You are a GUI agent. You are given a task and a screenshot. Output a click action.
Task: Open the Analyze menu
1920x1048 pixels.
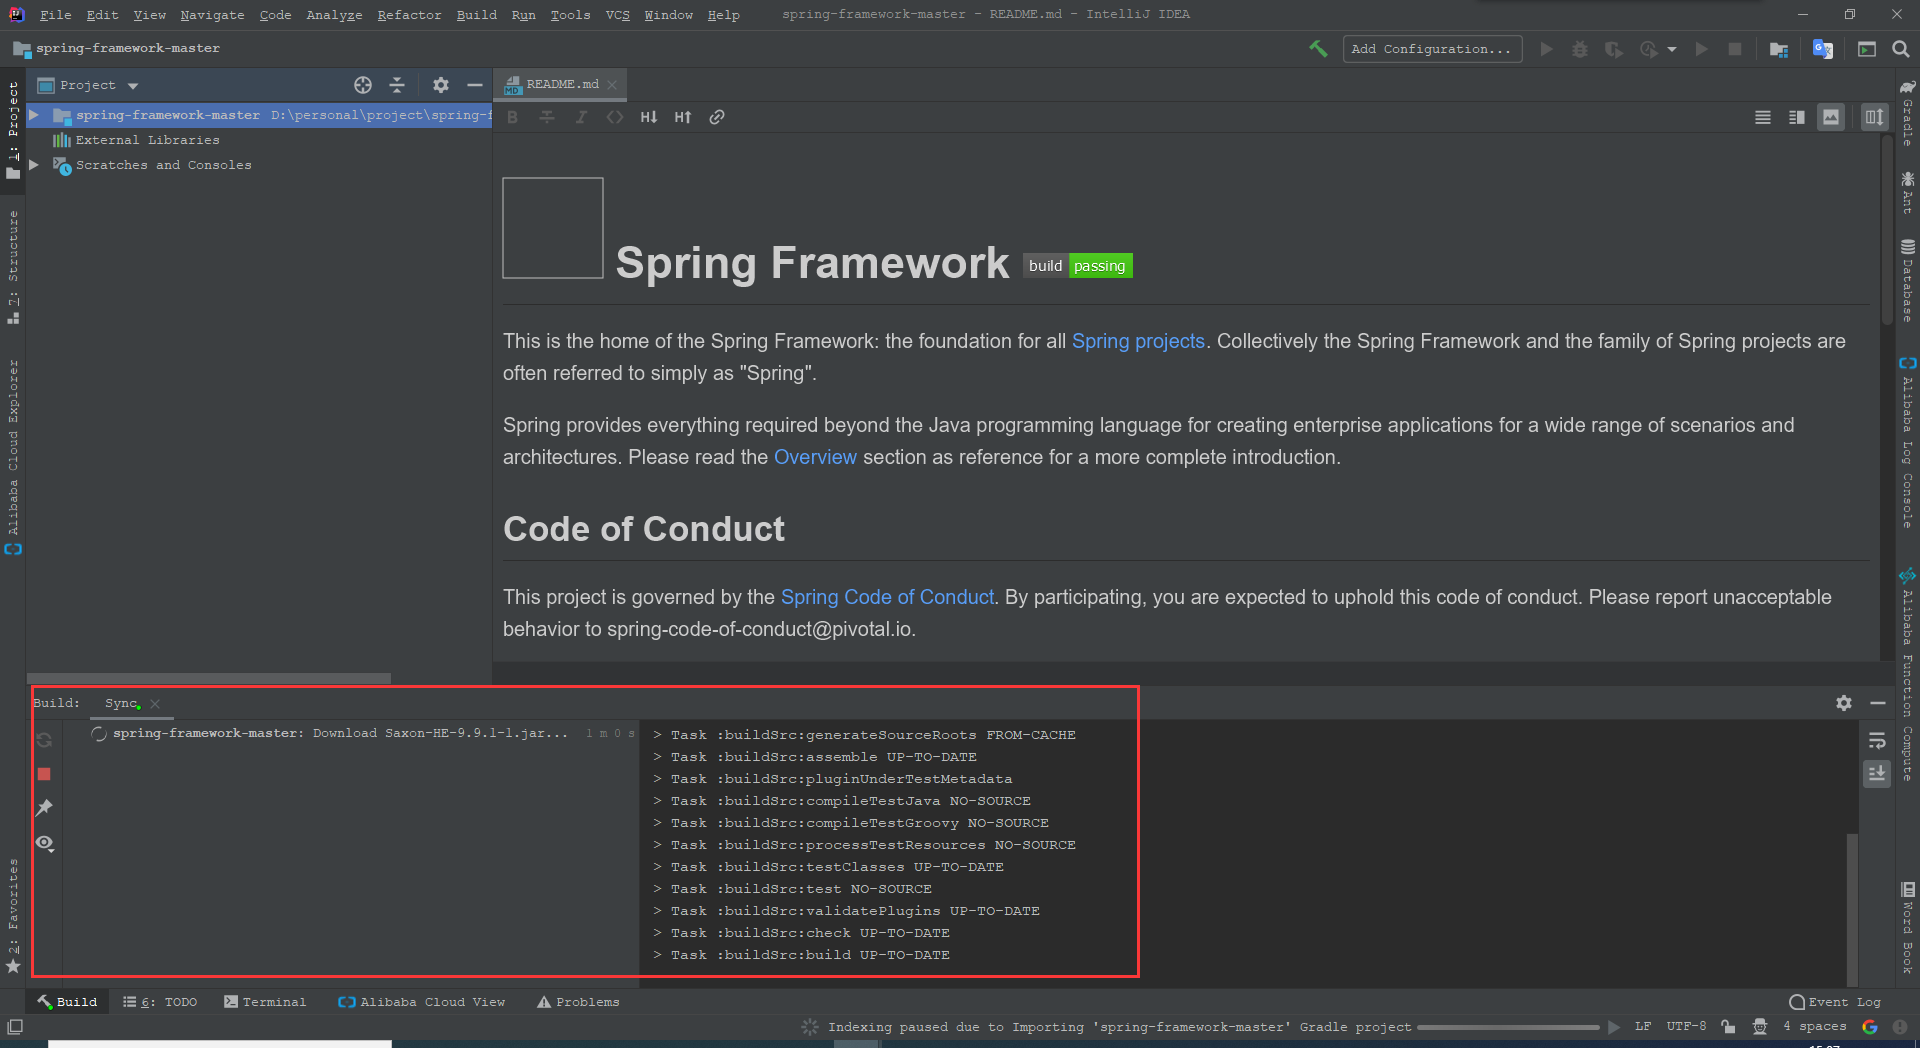pyautogui.click(x=334, y=14)
